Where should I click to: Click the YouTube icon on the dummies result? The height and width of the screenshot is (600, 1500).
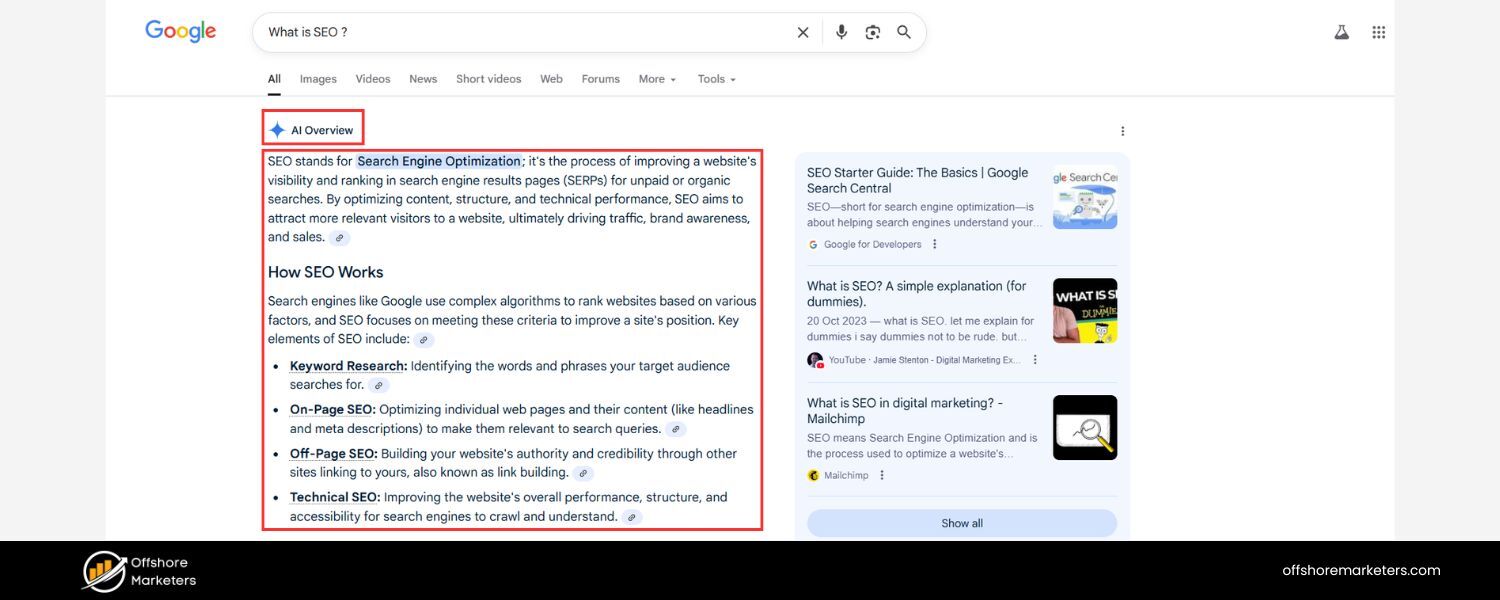pos(814,359)
